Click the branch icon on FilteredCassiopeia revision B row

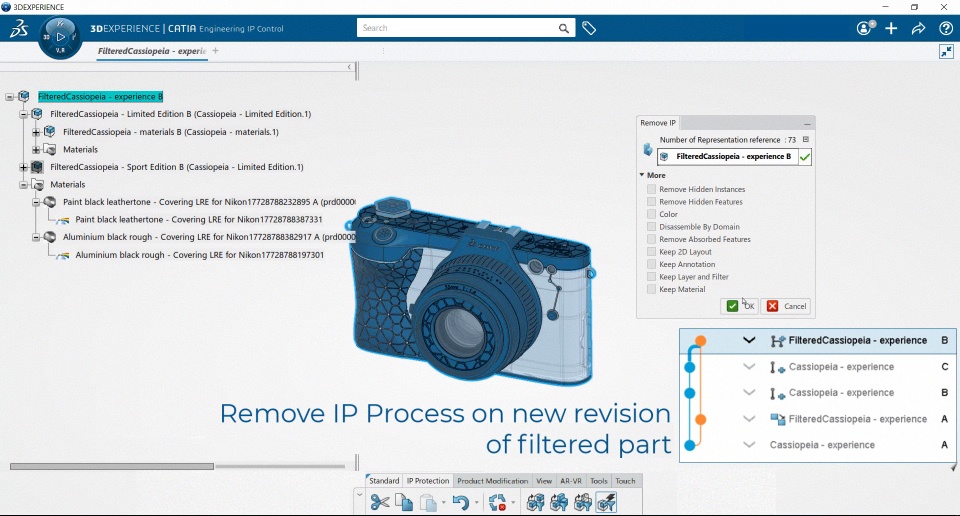777,341
